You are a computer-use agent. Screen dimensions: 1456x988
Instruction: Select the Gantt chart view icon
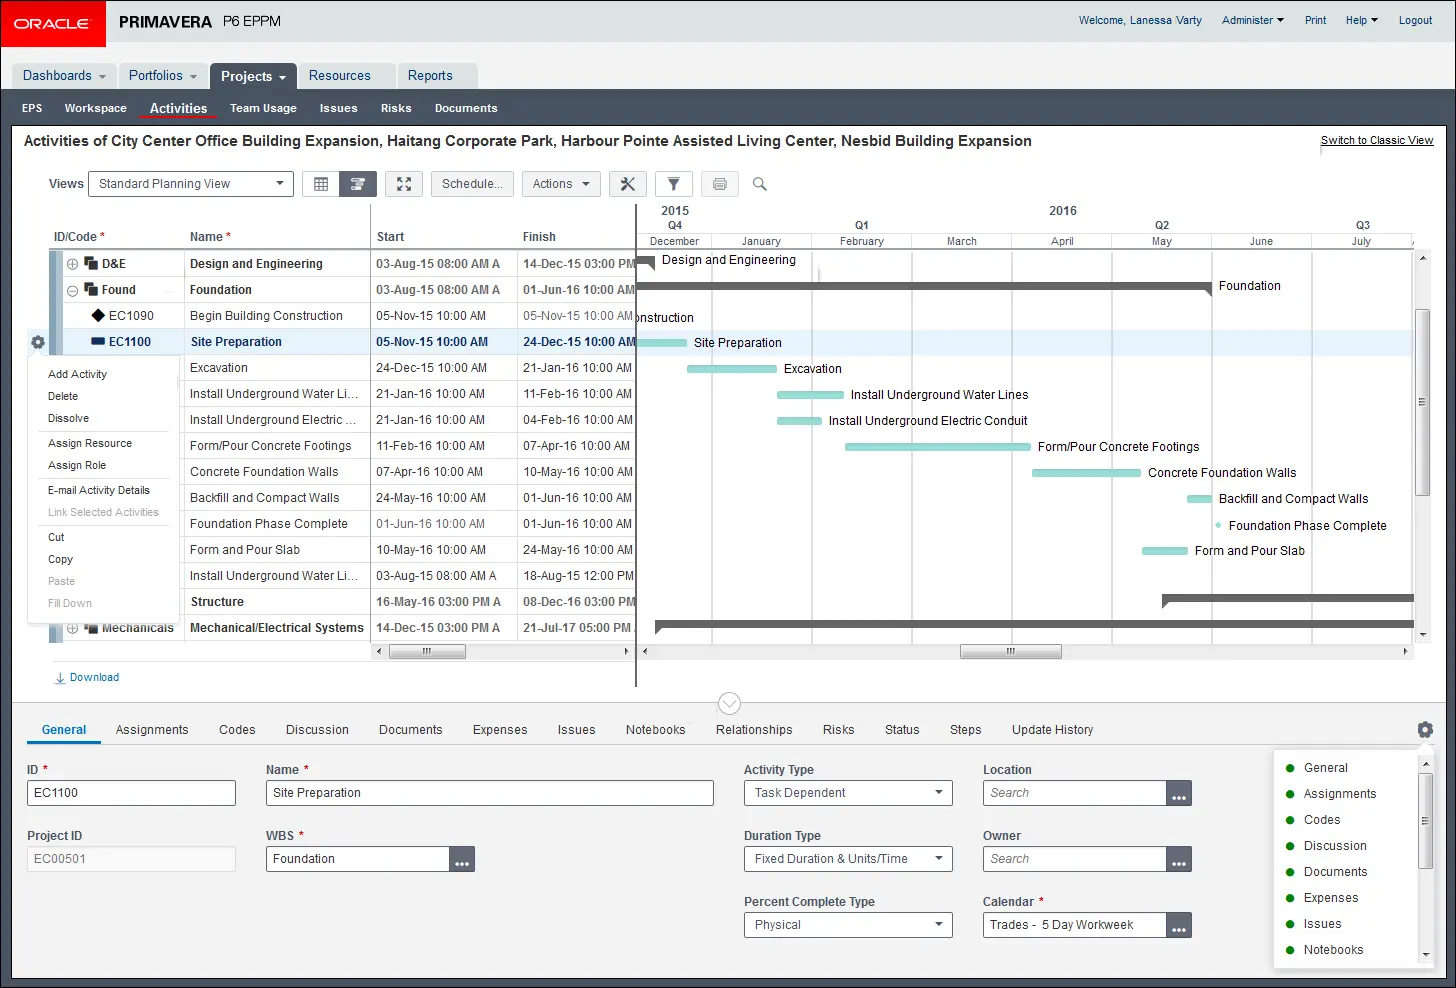[x=357, y=184]
